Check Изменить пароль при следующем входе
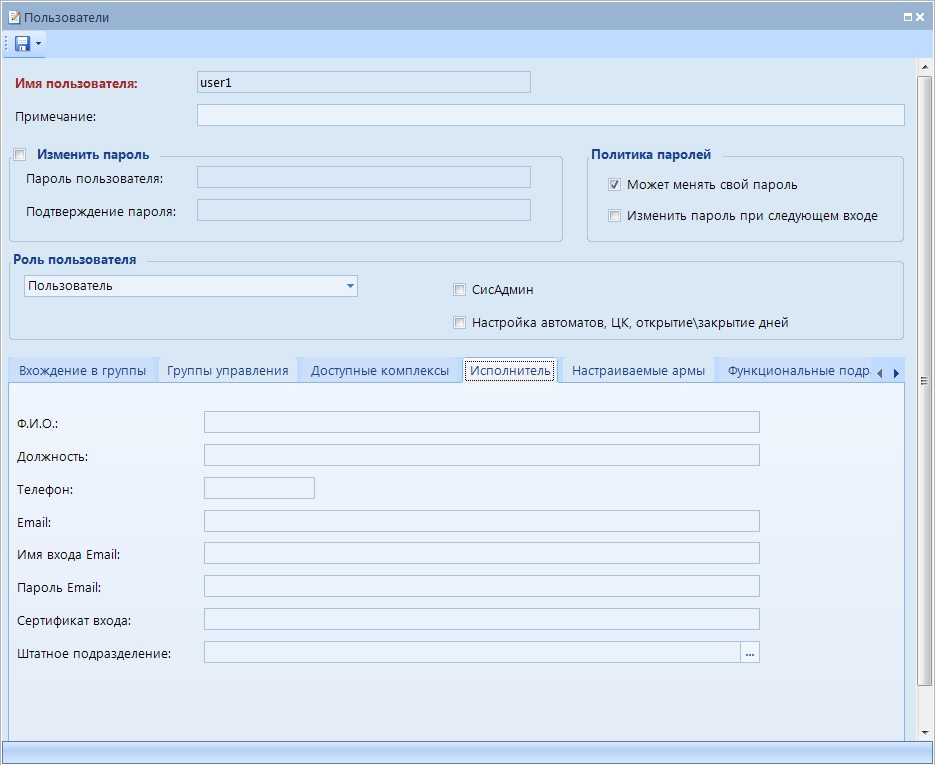This screenshot has width=935, height=765. tap(615, 216)
